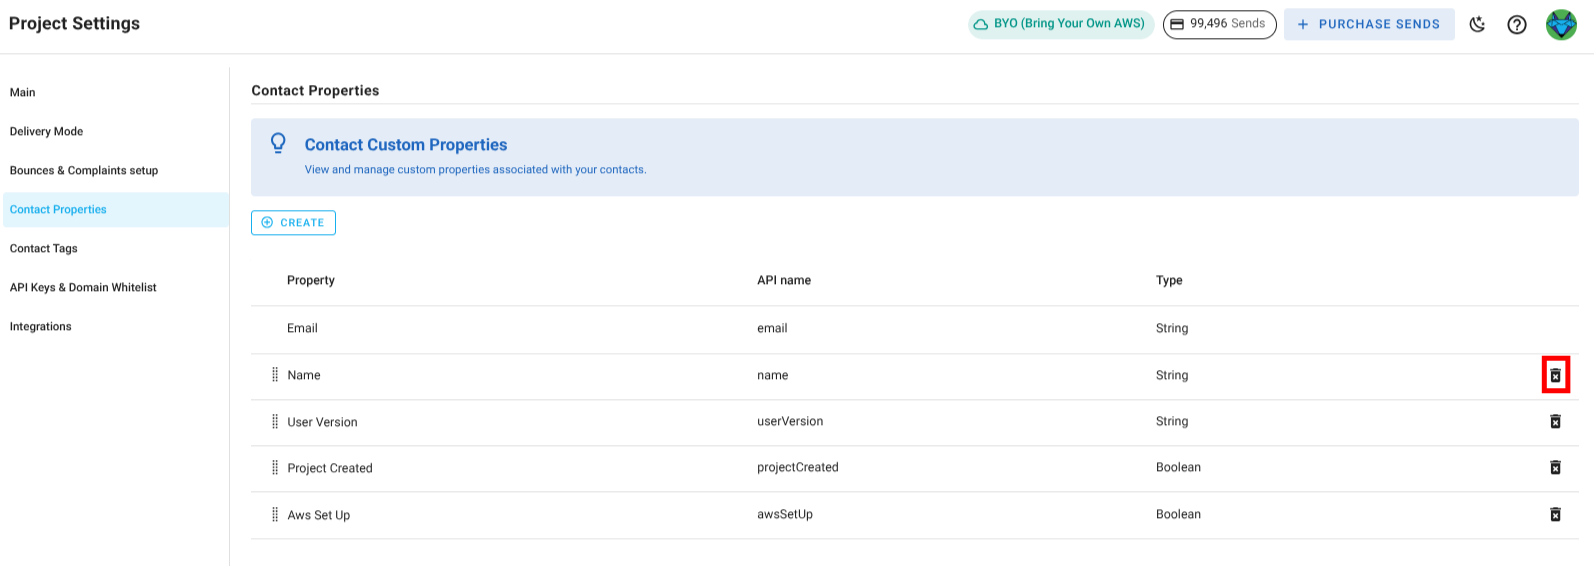Click the Name property label
The height and width of the screenshot is (566, 1594).
304,375
